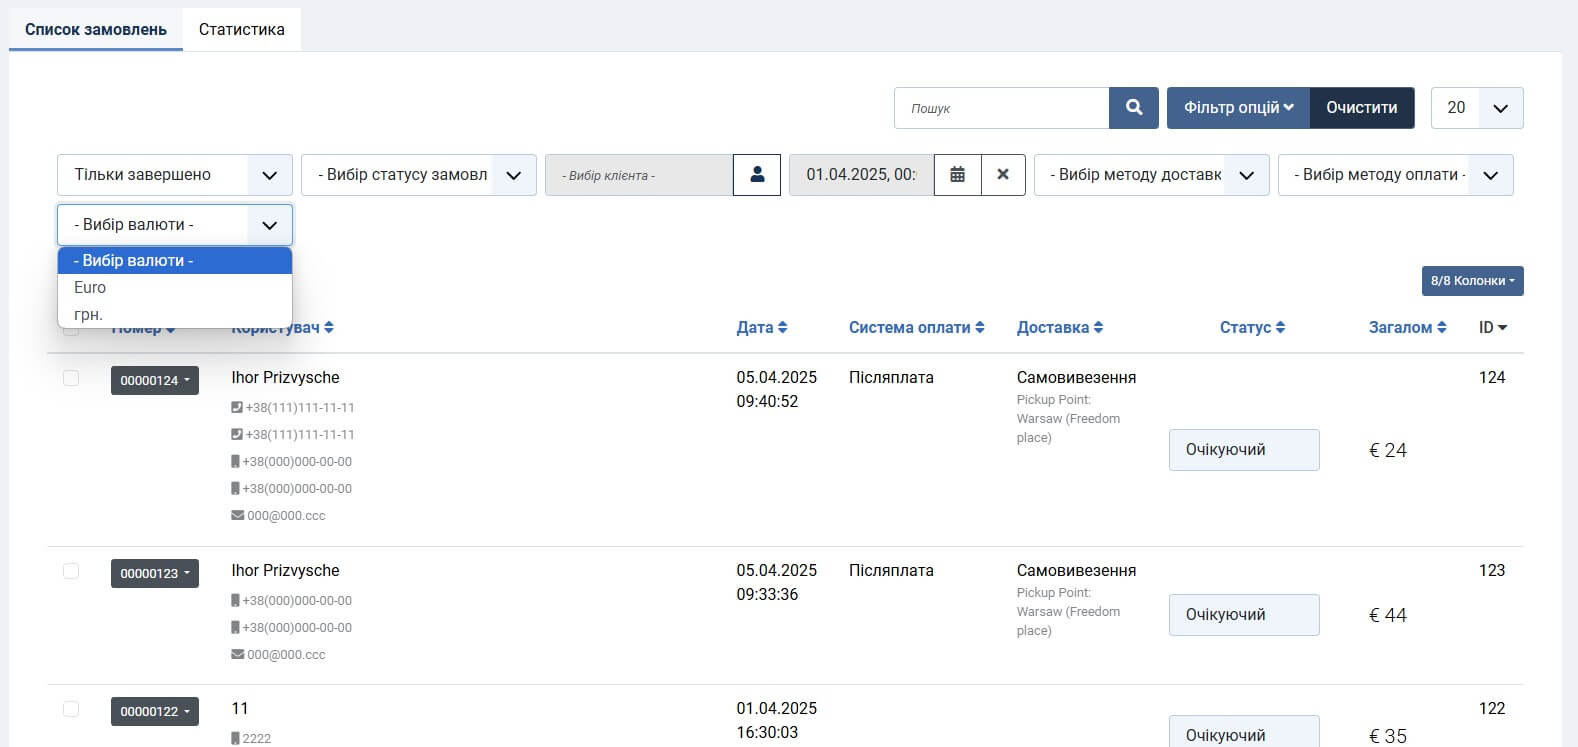Open the Фільтр опцій button
Image resolution: width=1578 pixels, height=747 pixels.
[1238, 108]
